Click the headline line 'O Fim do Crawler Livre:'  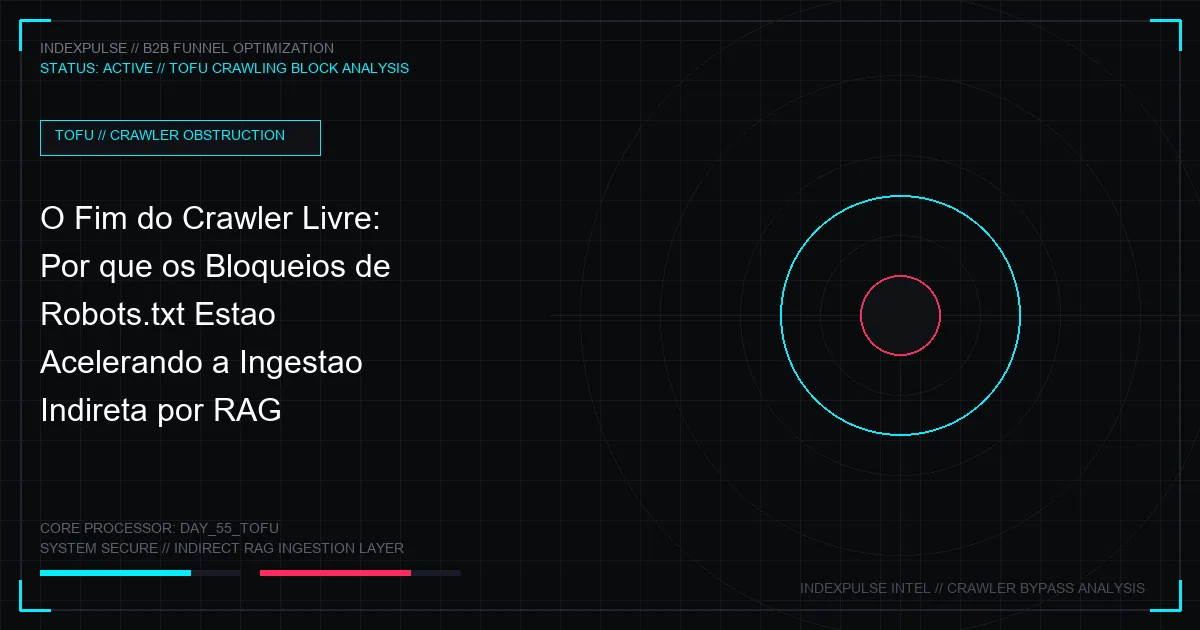[x=210, y=219]
